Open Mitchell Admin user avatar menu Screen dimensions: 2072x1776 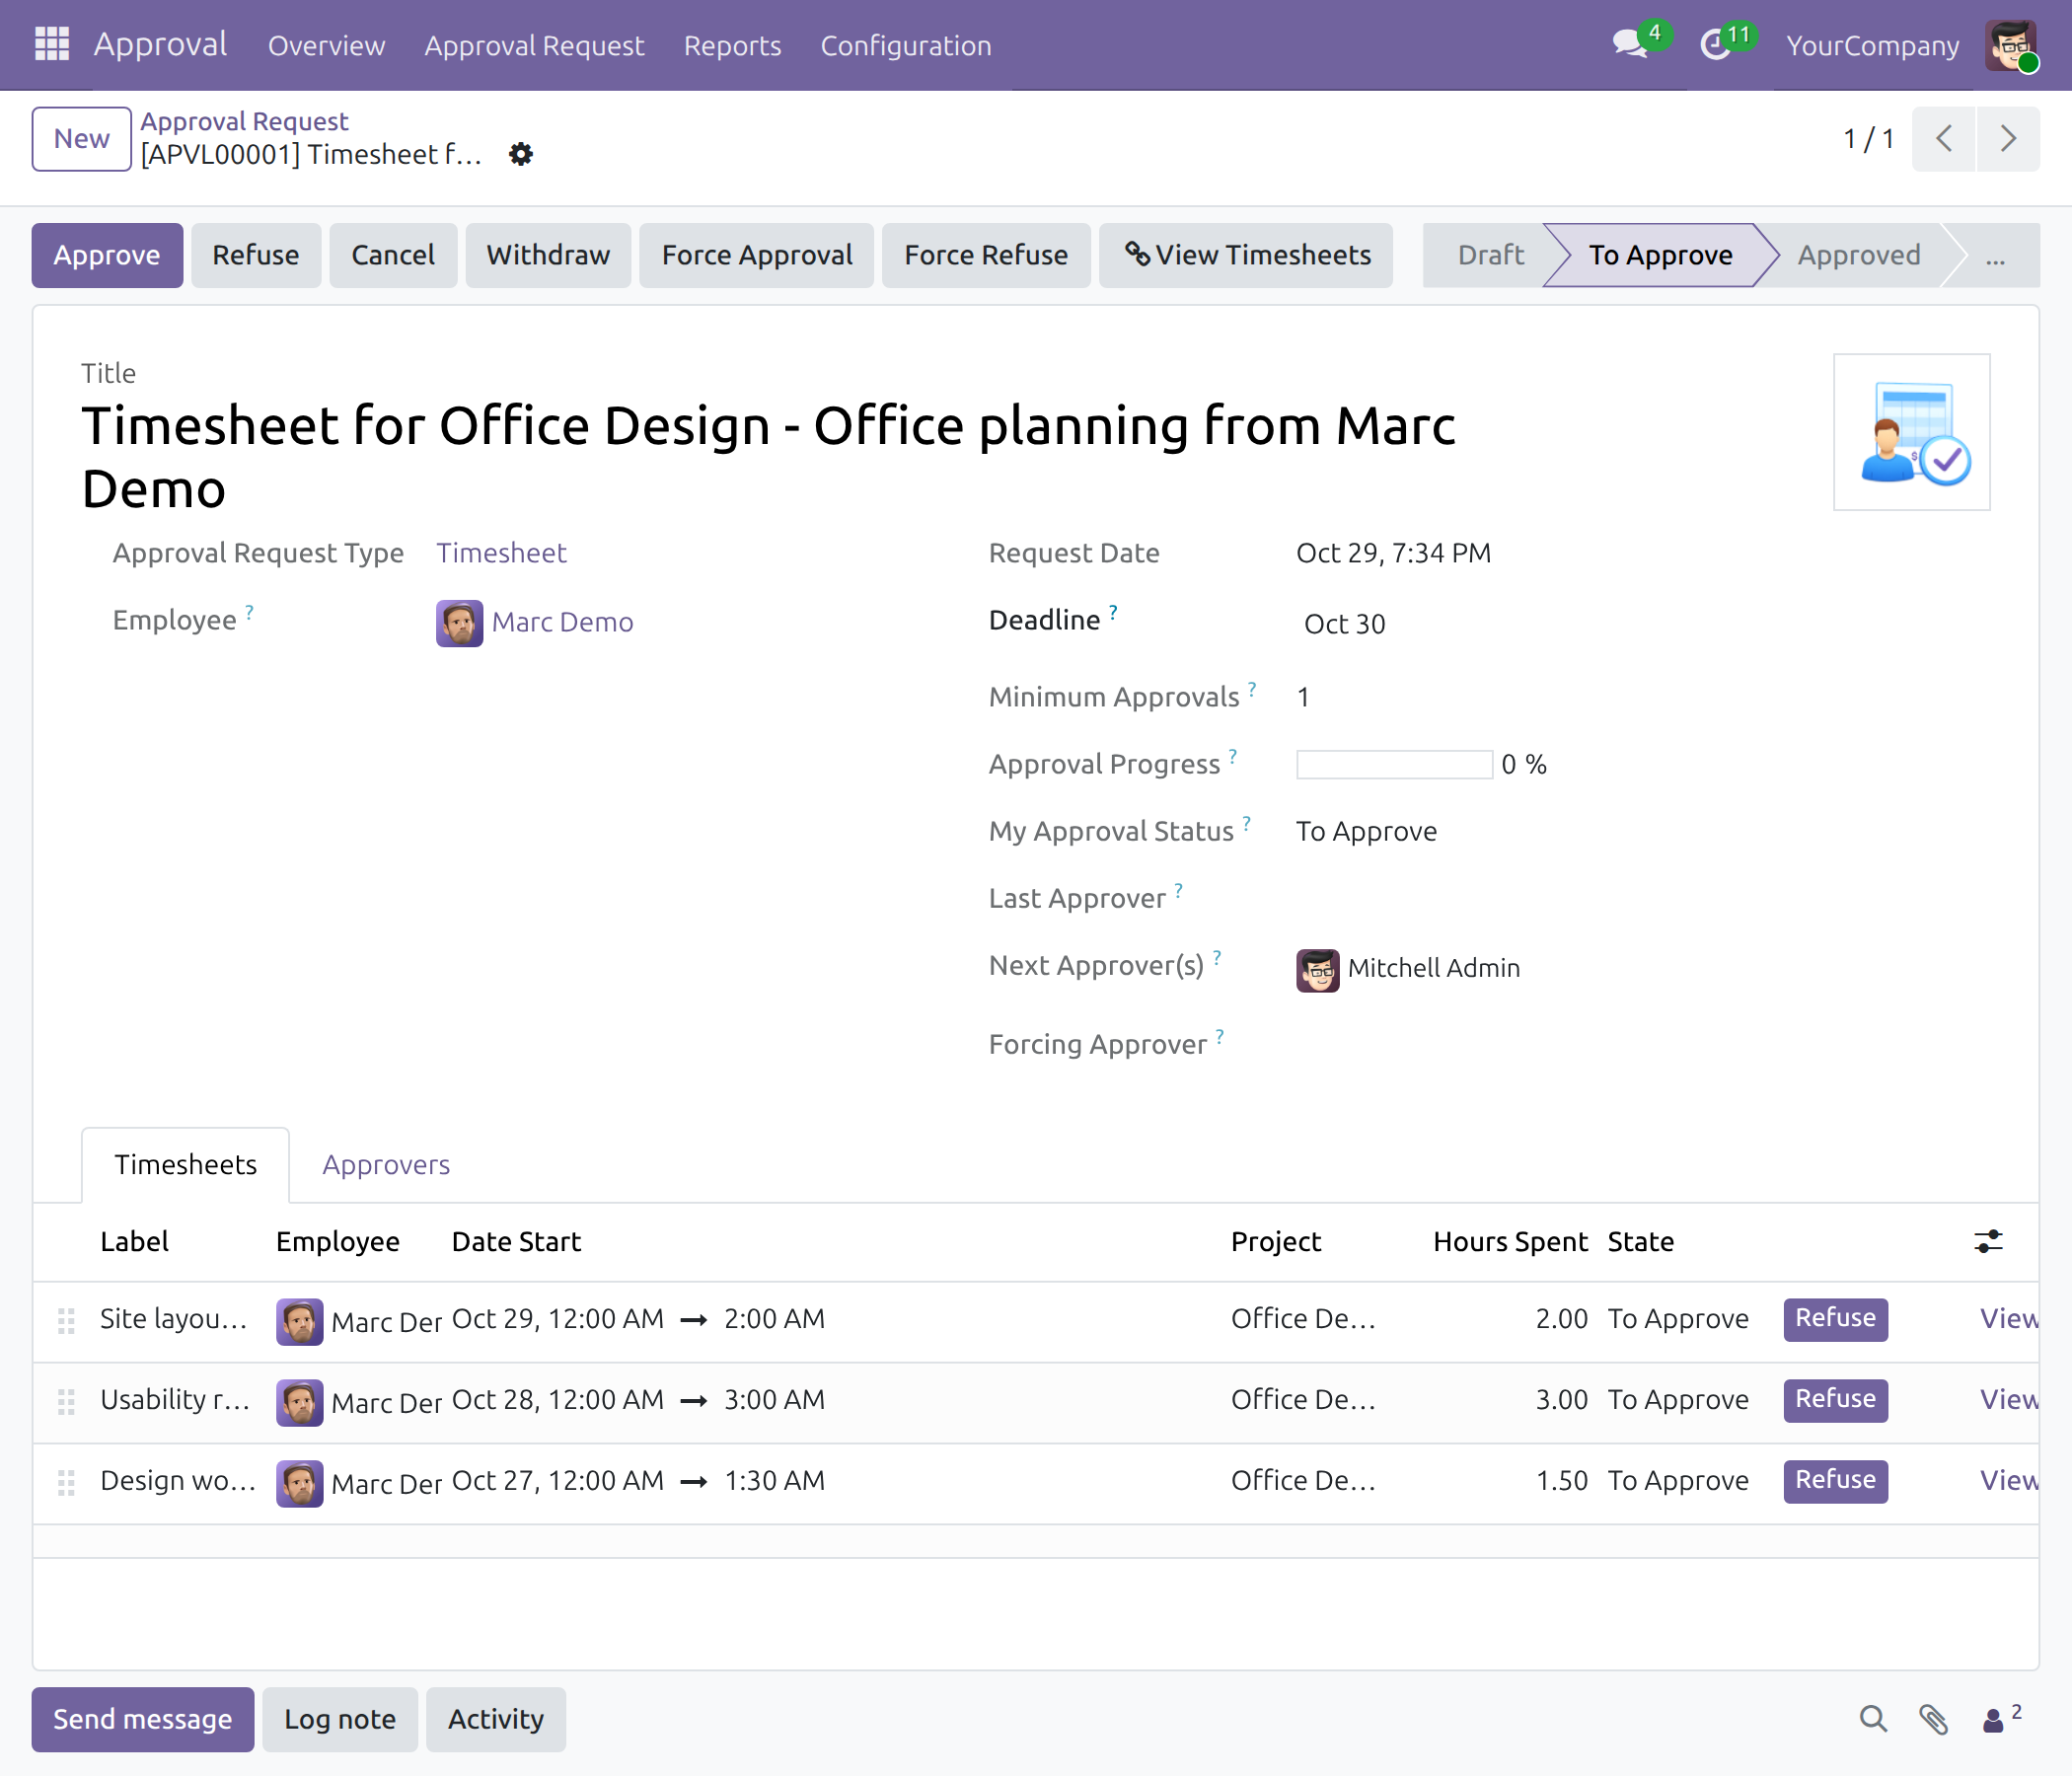point(2010,45)
